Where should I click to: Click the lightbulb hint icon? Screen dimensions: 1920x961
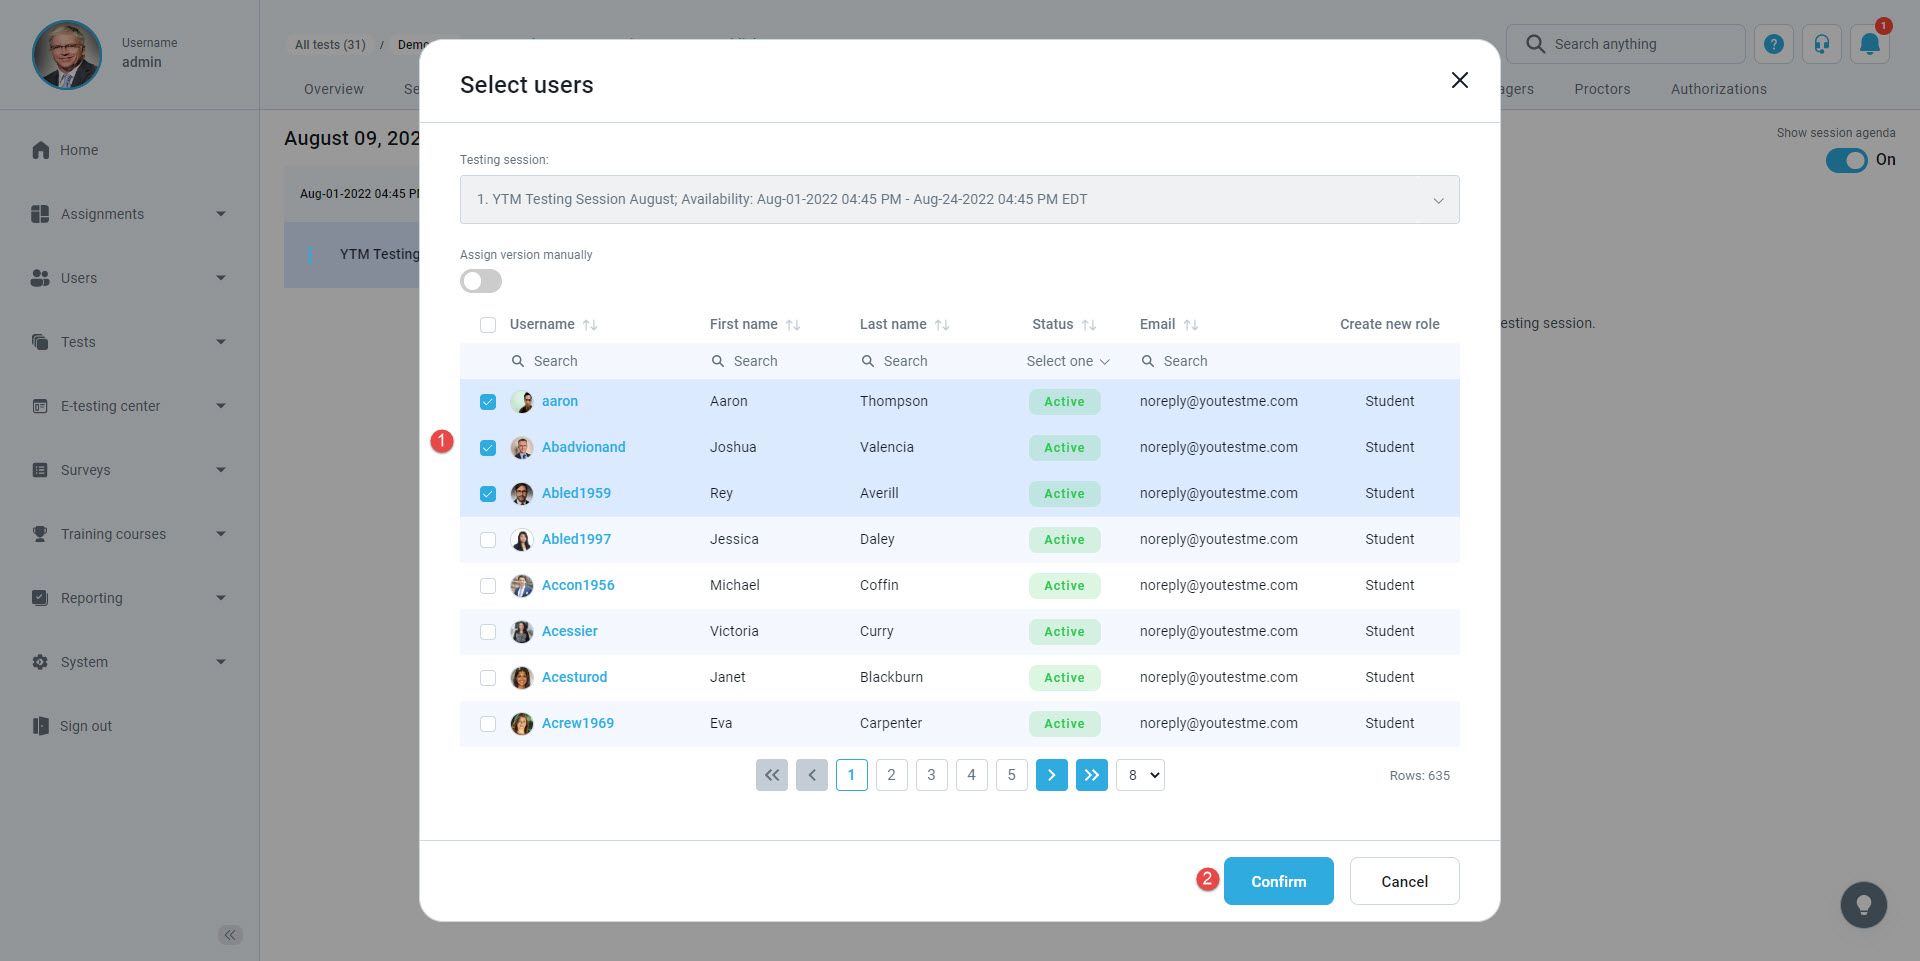[x=1863, y=905]
